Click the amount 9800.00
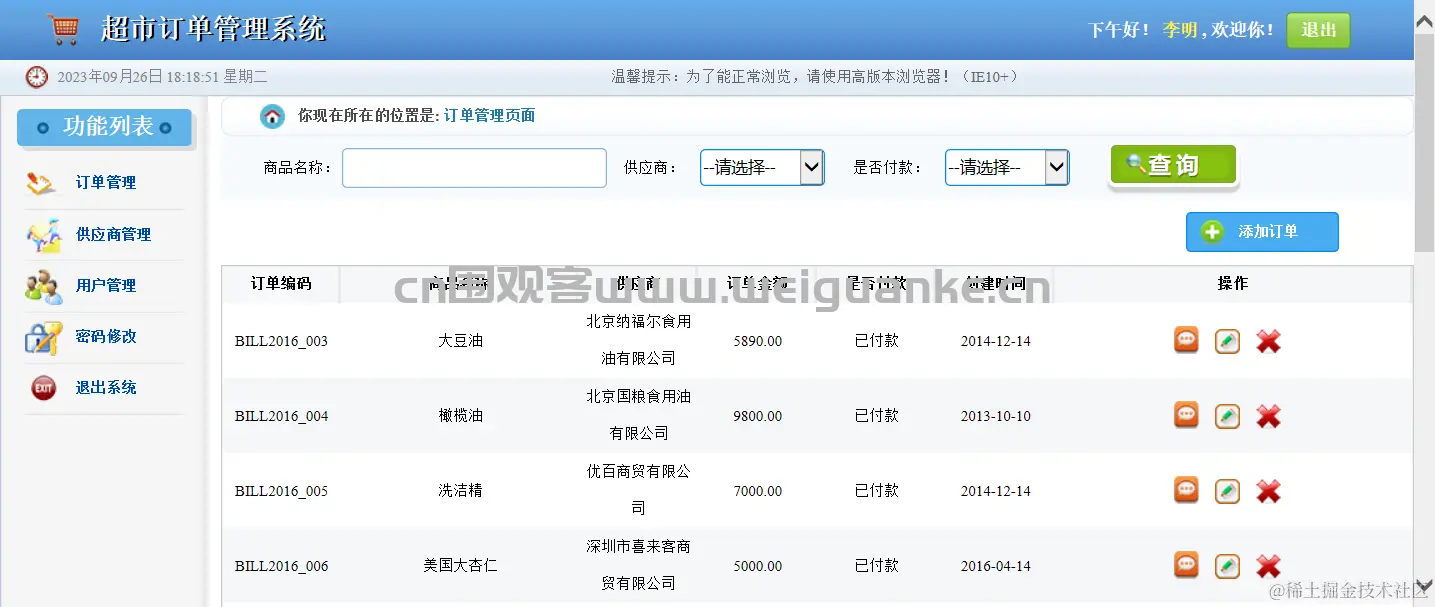Viewport: 1435px width, 607px height. [x=758, y=416]
